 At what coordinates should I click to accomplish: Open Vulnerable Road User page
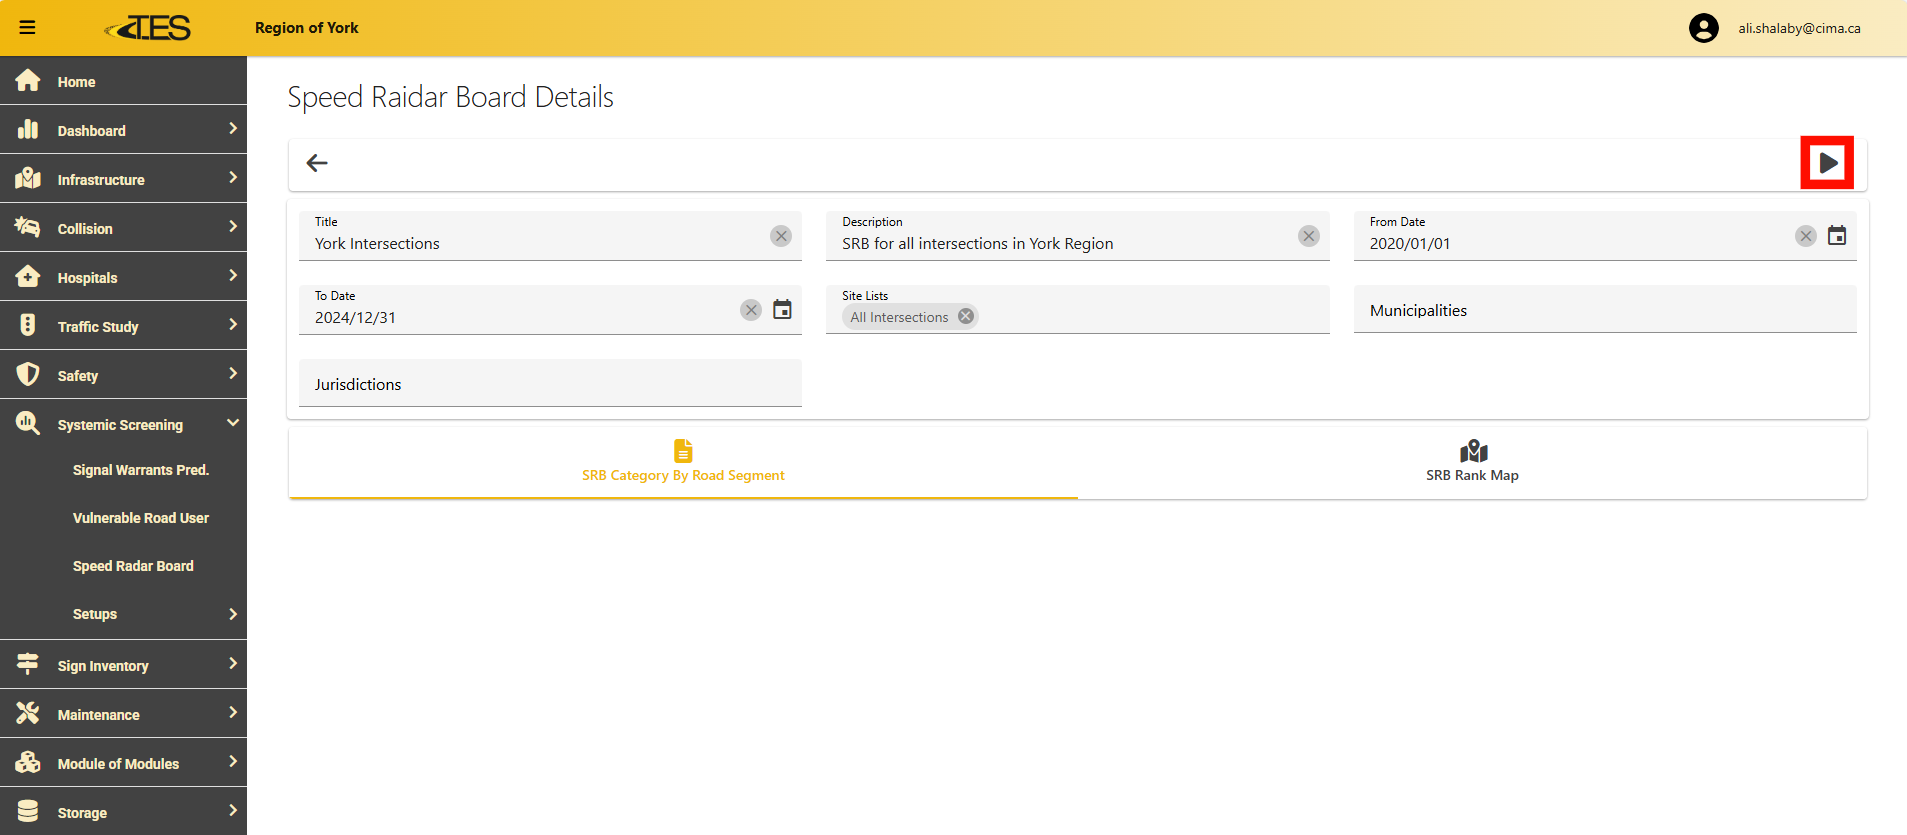point(140,518)
